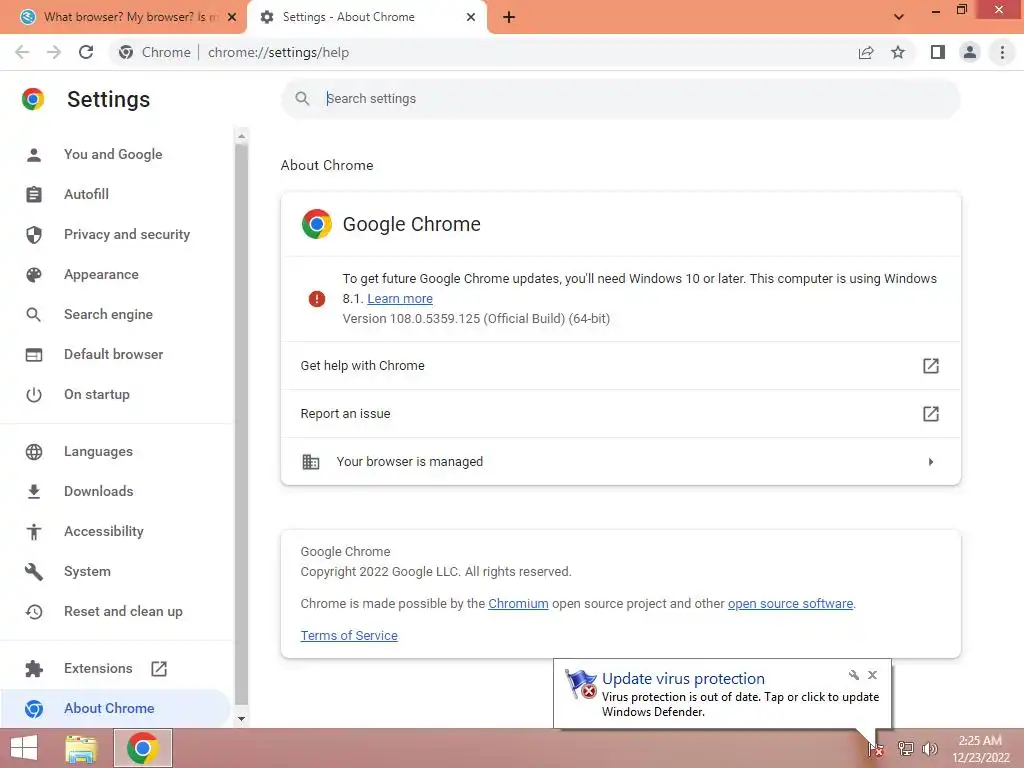
Task: Open Report an issue
Action: (620, 413)
